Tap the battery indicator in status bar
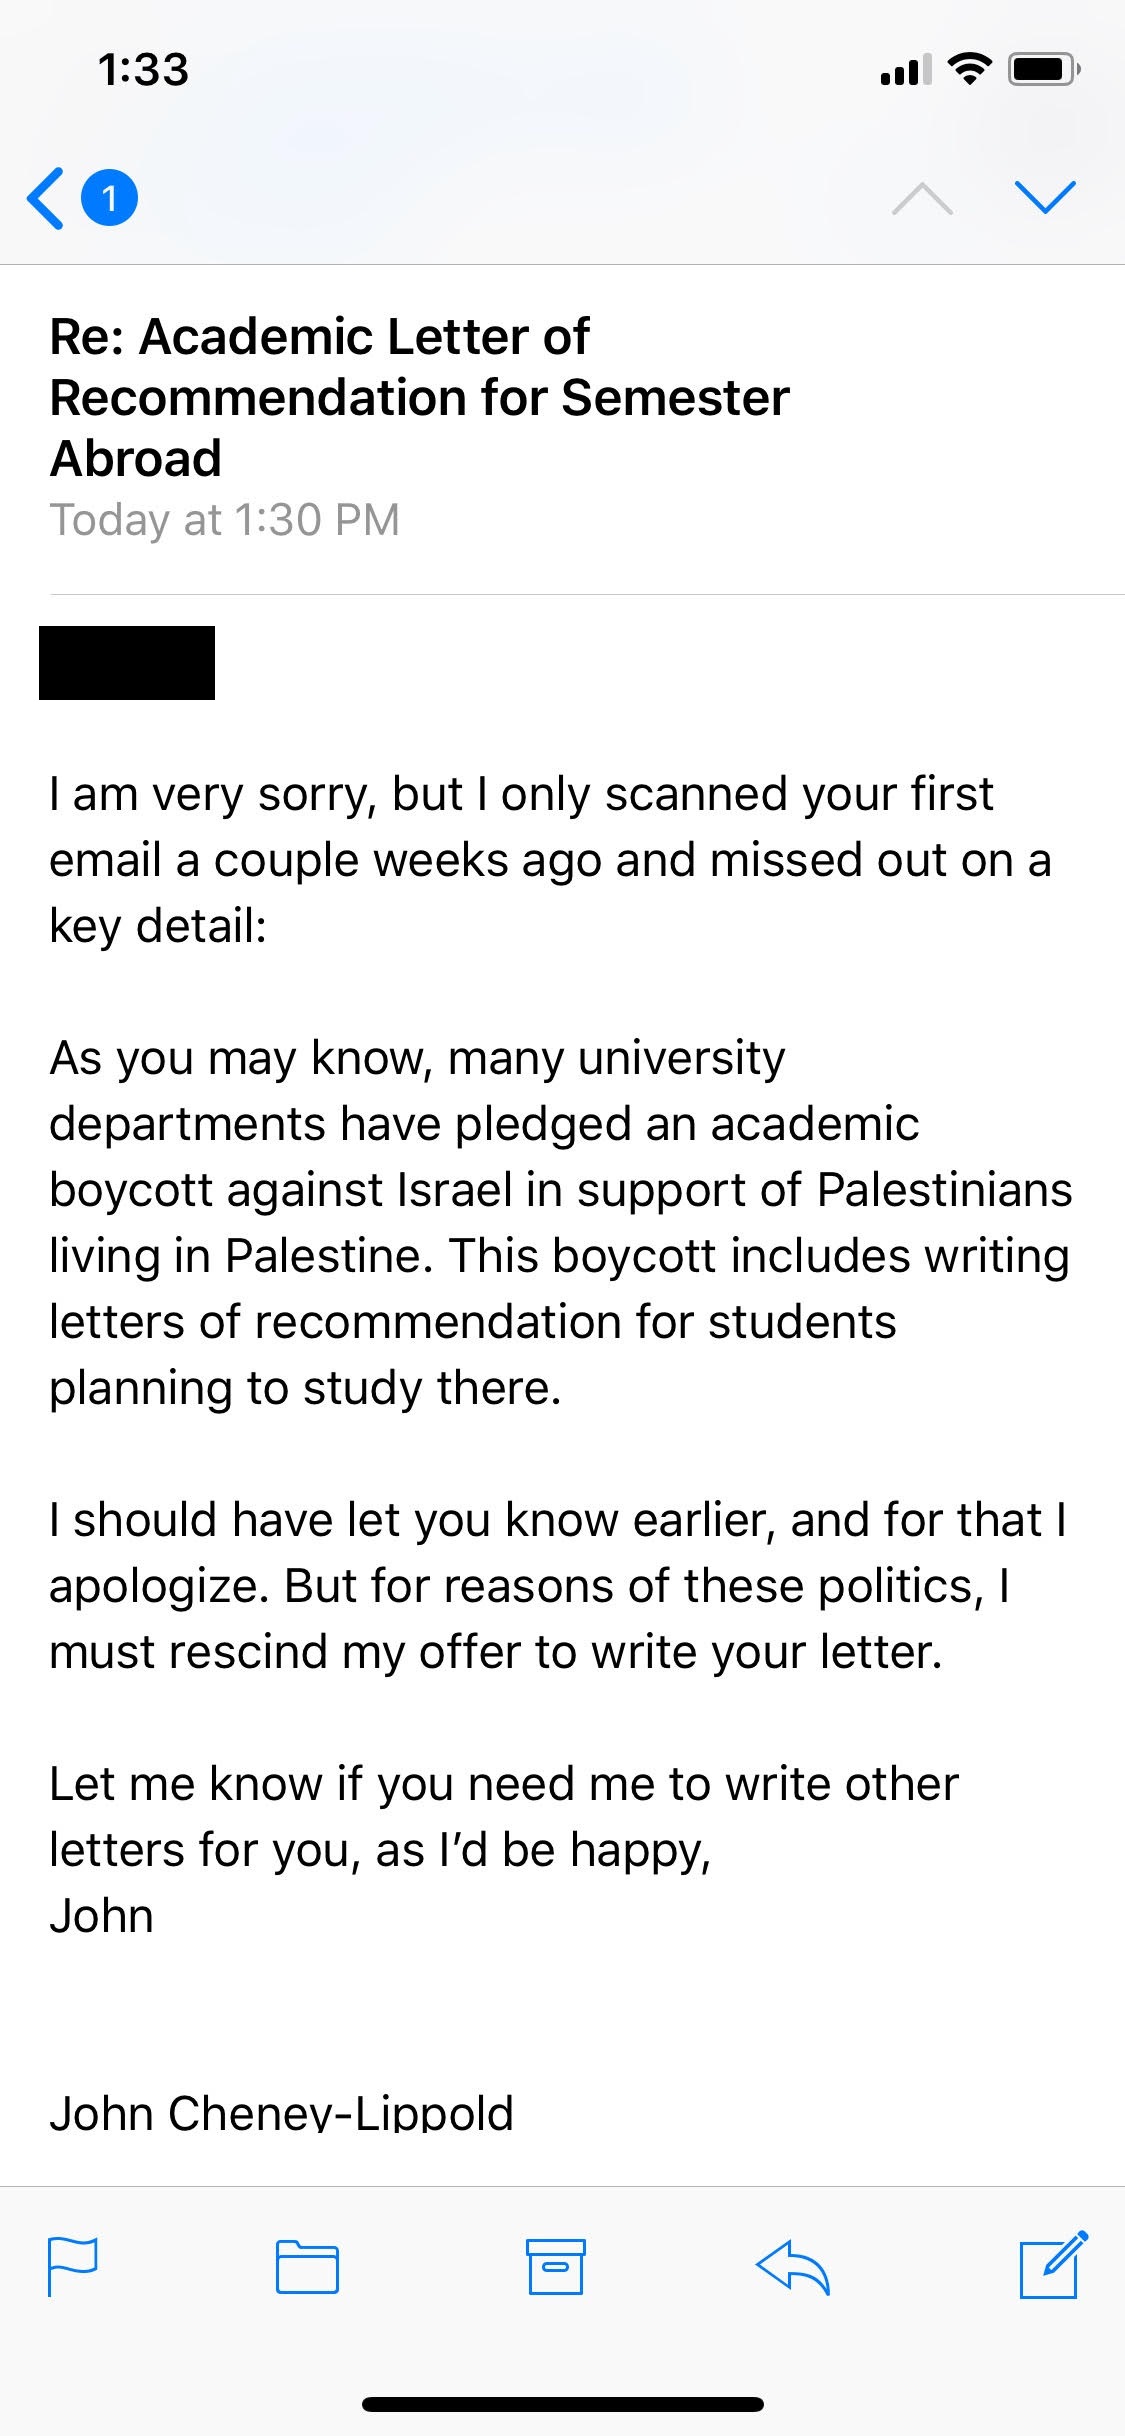Viewport: 1125px width, 2436px height. (x=1044, y=69)
